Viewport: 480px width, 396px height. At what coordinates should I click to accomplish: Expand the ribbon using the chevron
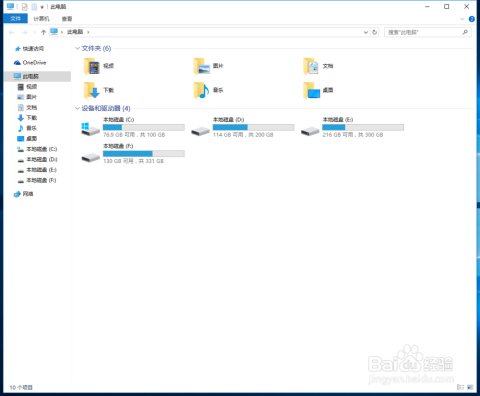462,19
